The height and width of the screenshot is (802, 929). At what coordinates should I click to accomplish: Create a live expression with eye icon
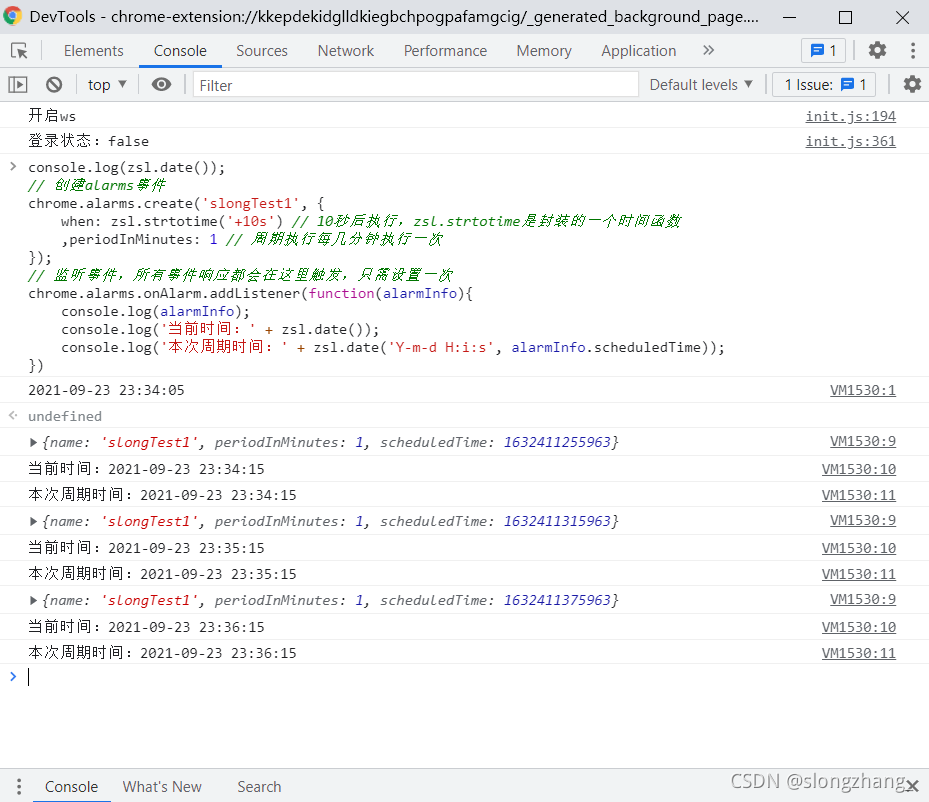click(x=161, y=85)
